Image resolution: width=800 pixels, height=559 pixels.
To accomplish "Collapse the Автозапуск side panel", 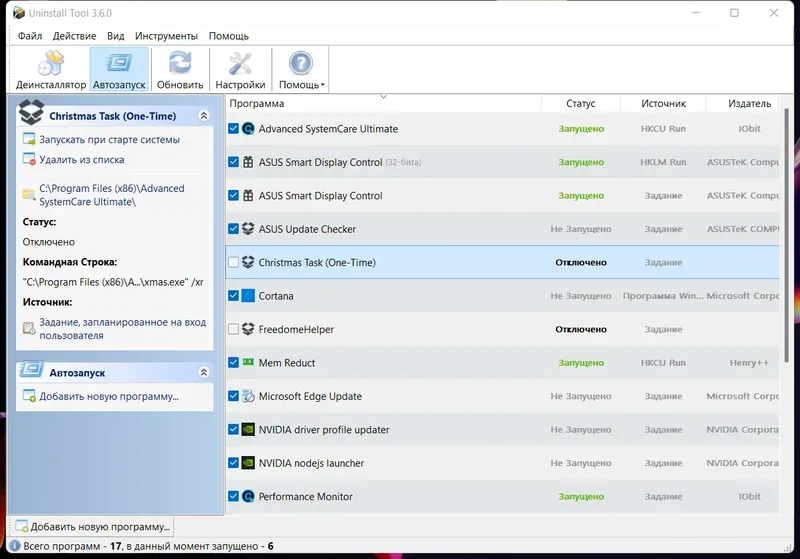I will coord(204,372).
